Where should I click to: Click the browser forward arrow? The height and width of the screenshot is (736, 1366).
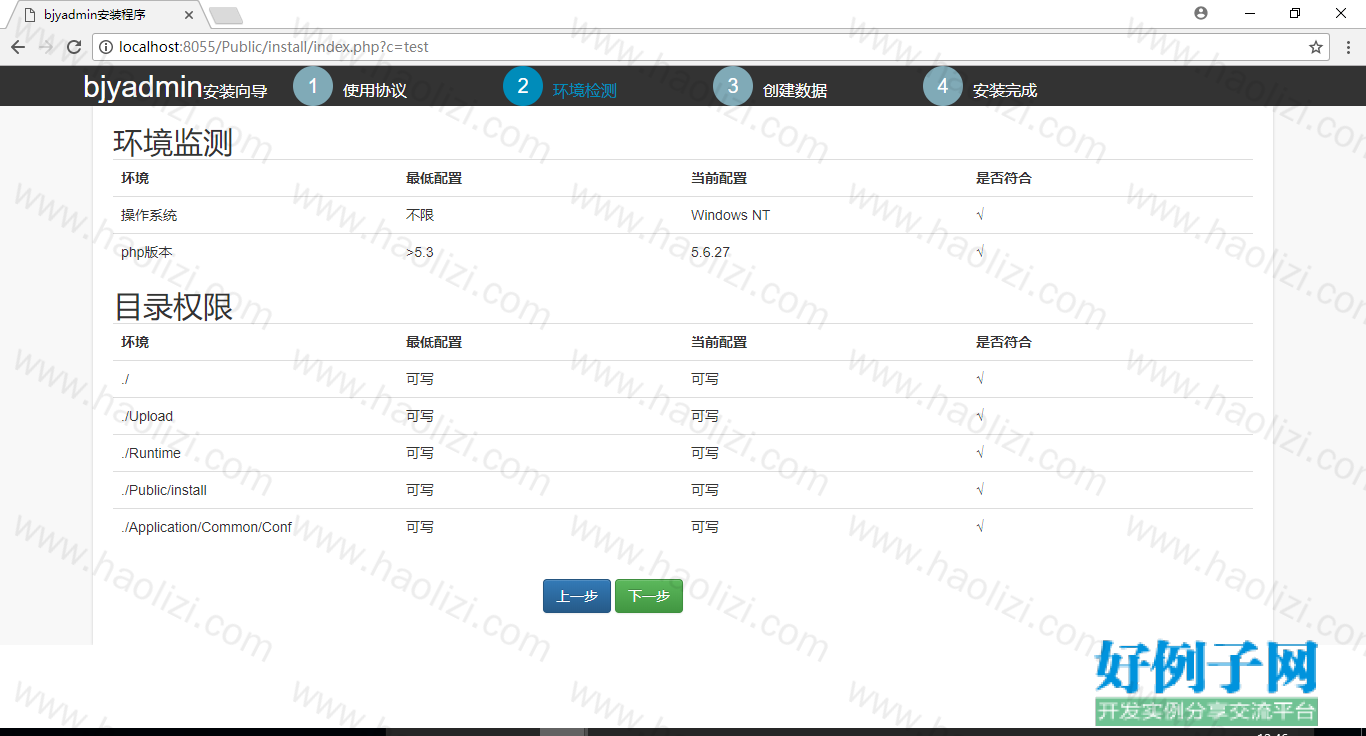tap(45, 47)
